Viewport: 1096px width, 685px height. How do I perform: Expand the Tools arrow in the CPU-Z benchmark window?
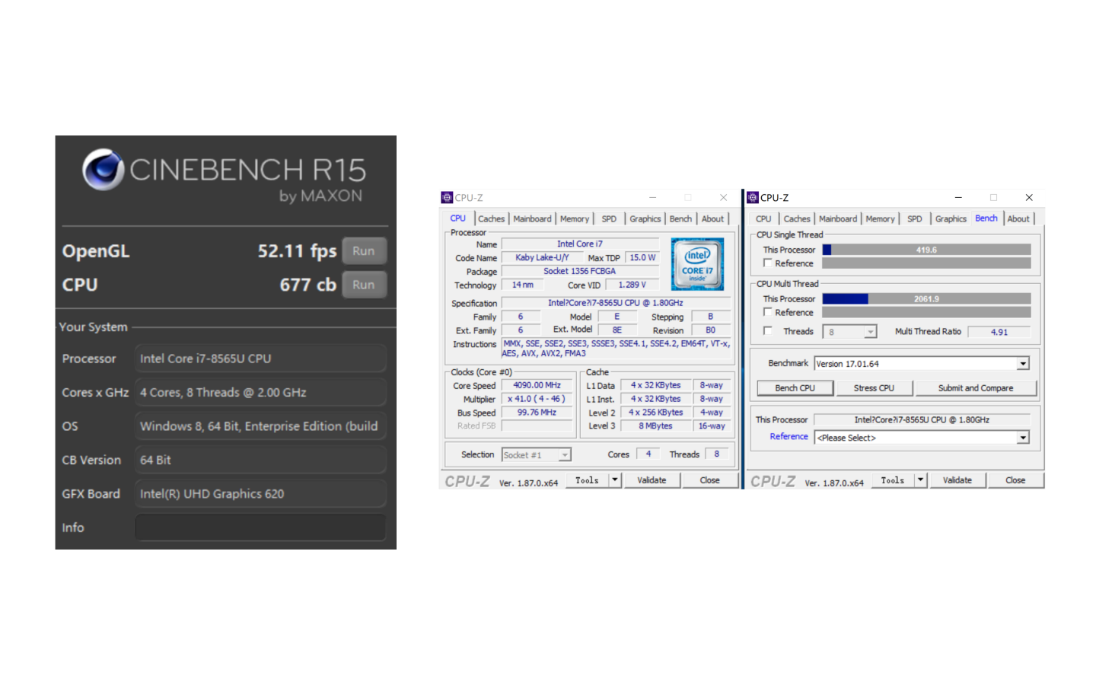(921, 480)
